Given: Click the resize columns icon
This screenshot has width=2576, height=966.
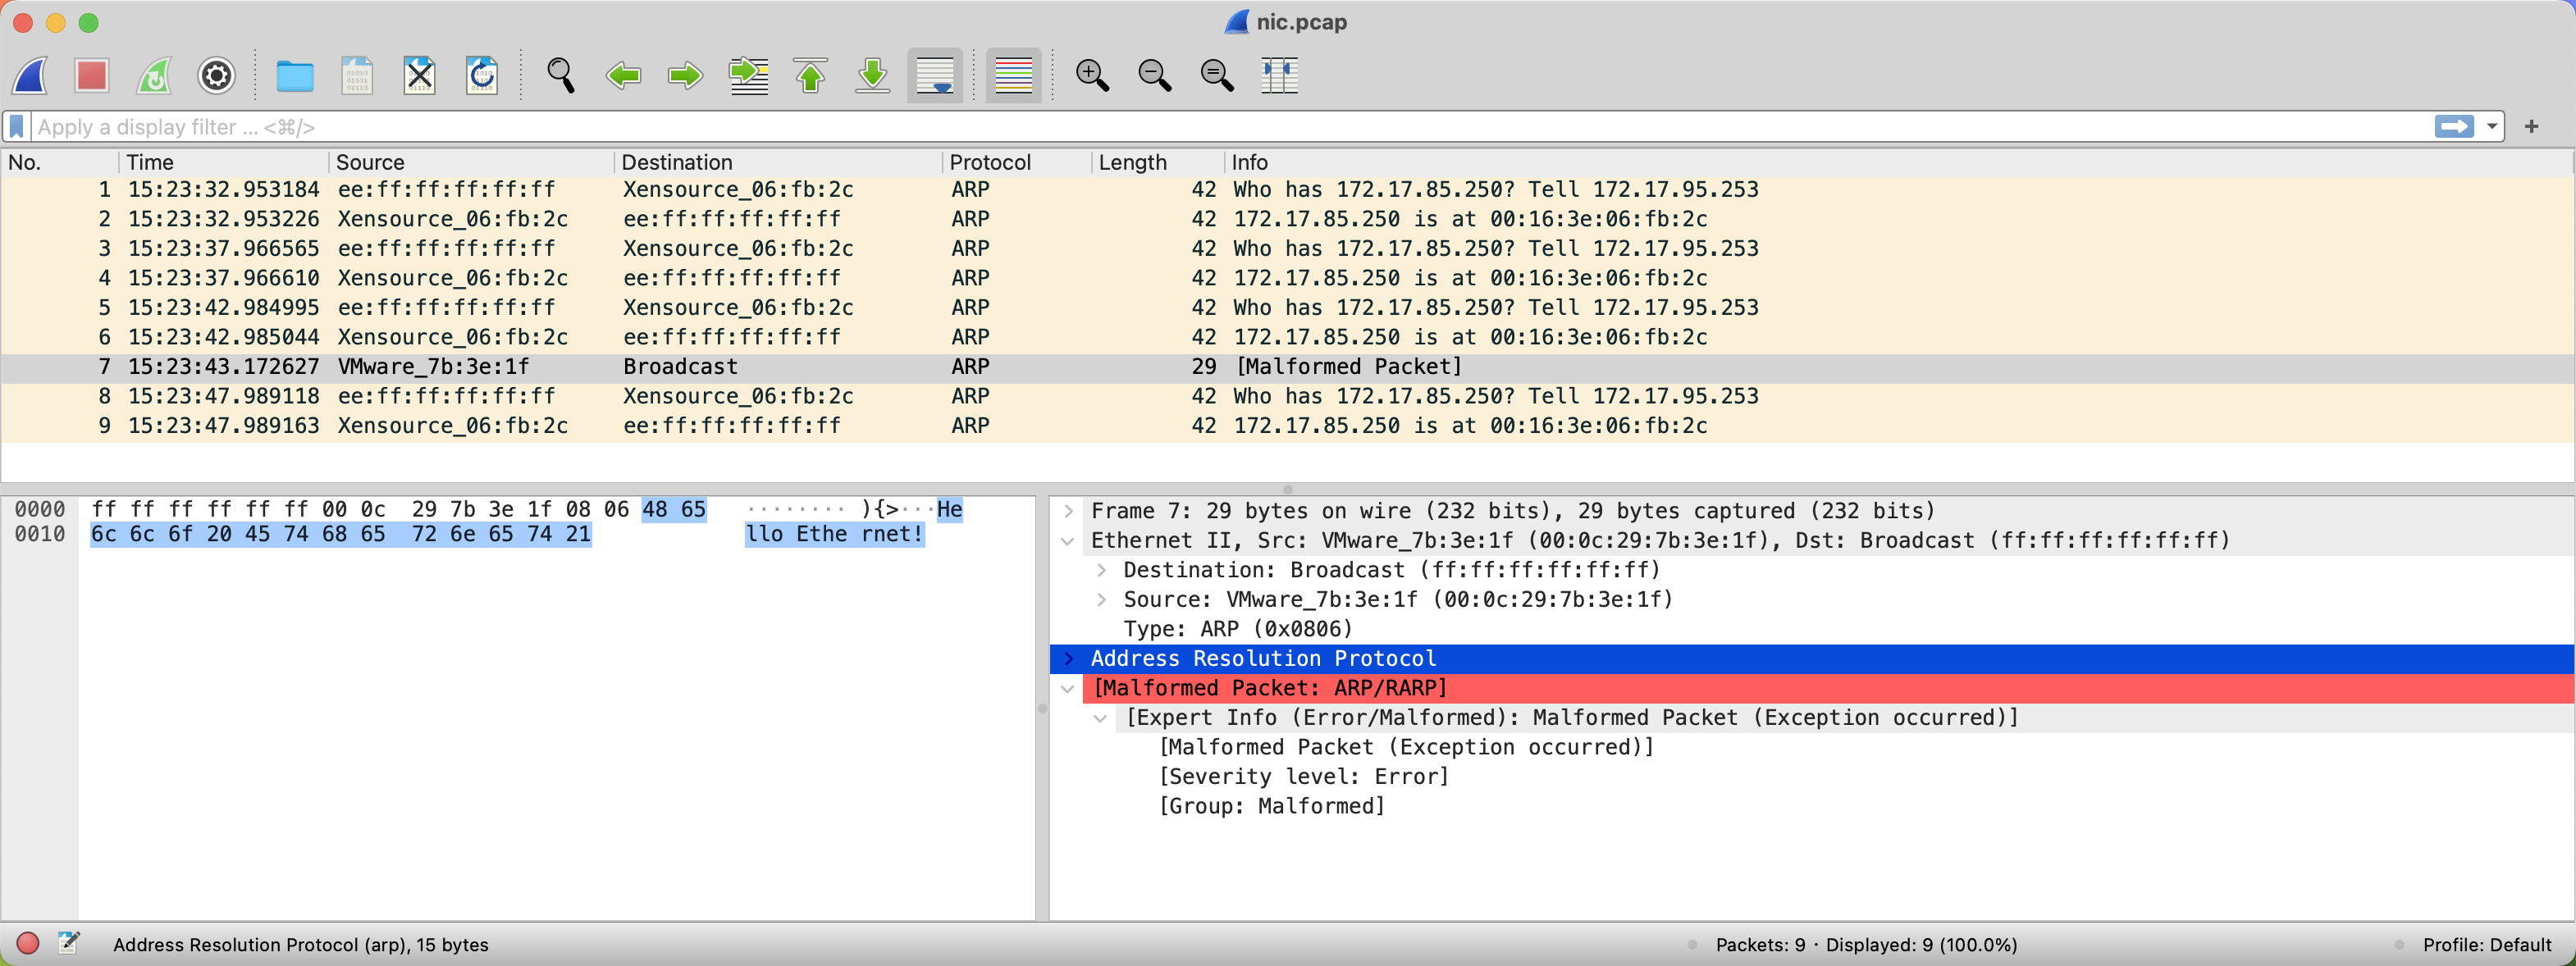Looking at the screenshot, I should point(1279,76).
